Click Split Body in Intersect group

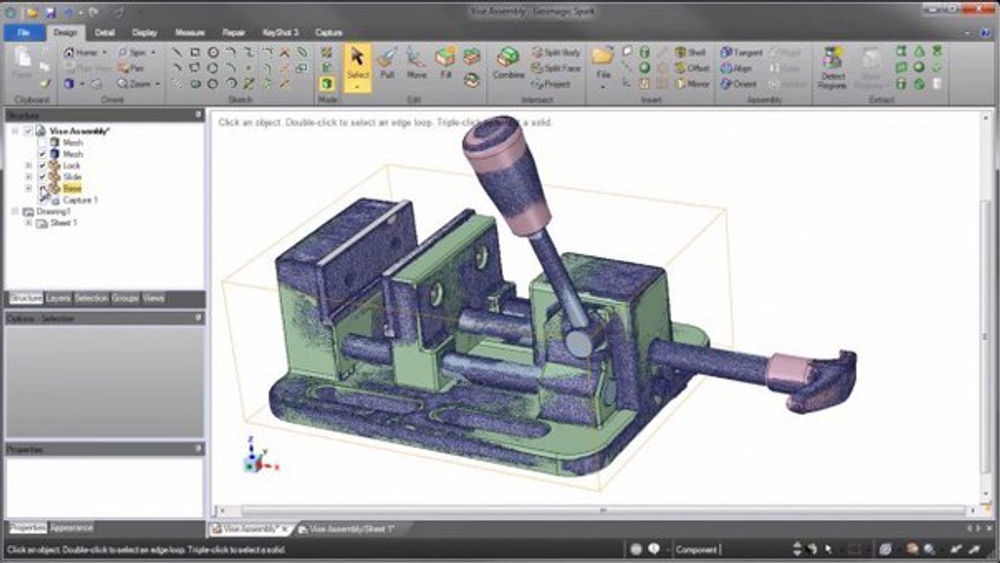[x=556, y=52]
